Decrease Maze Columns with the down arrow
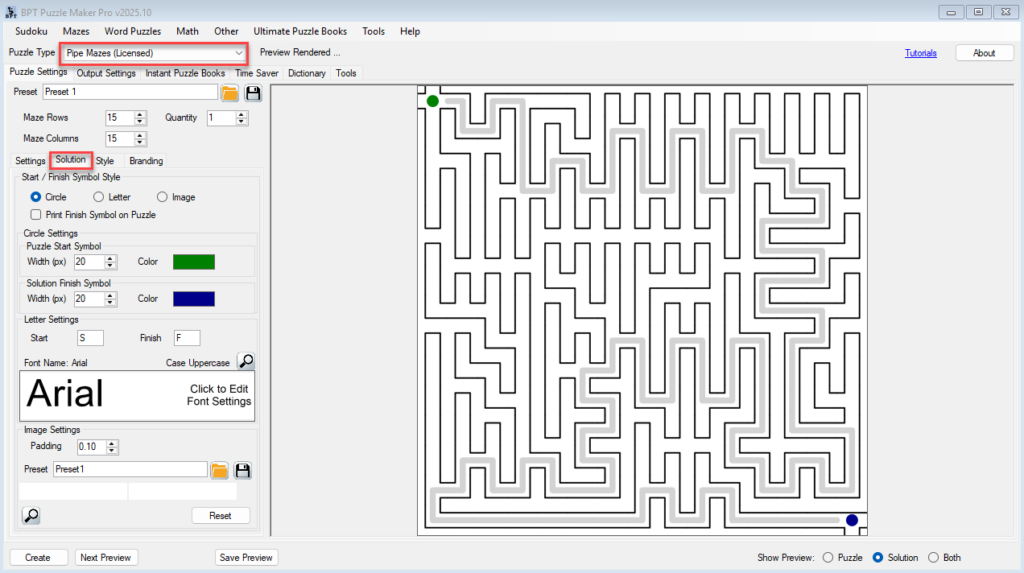Screen dimensions: 1024x573 [140, 142]
